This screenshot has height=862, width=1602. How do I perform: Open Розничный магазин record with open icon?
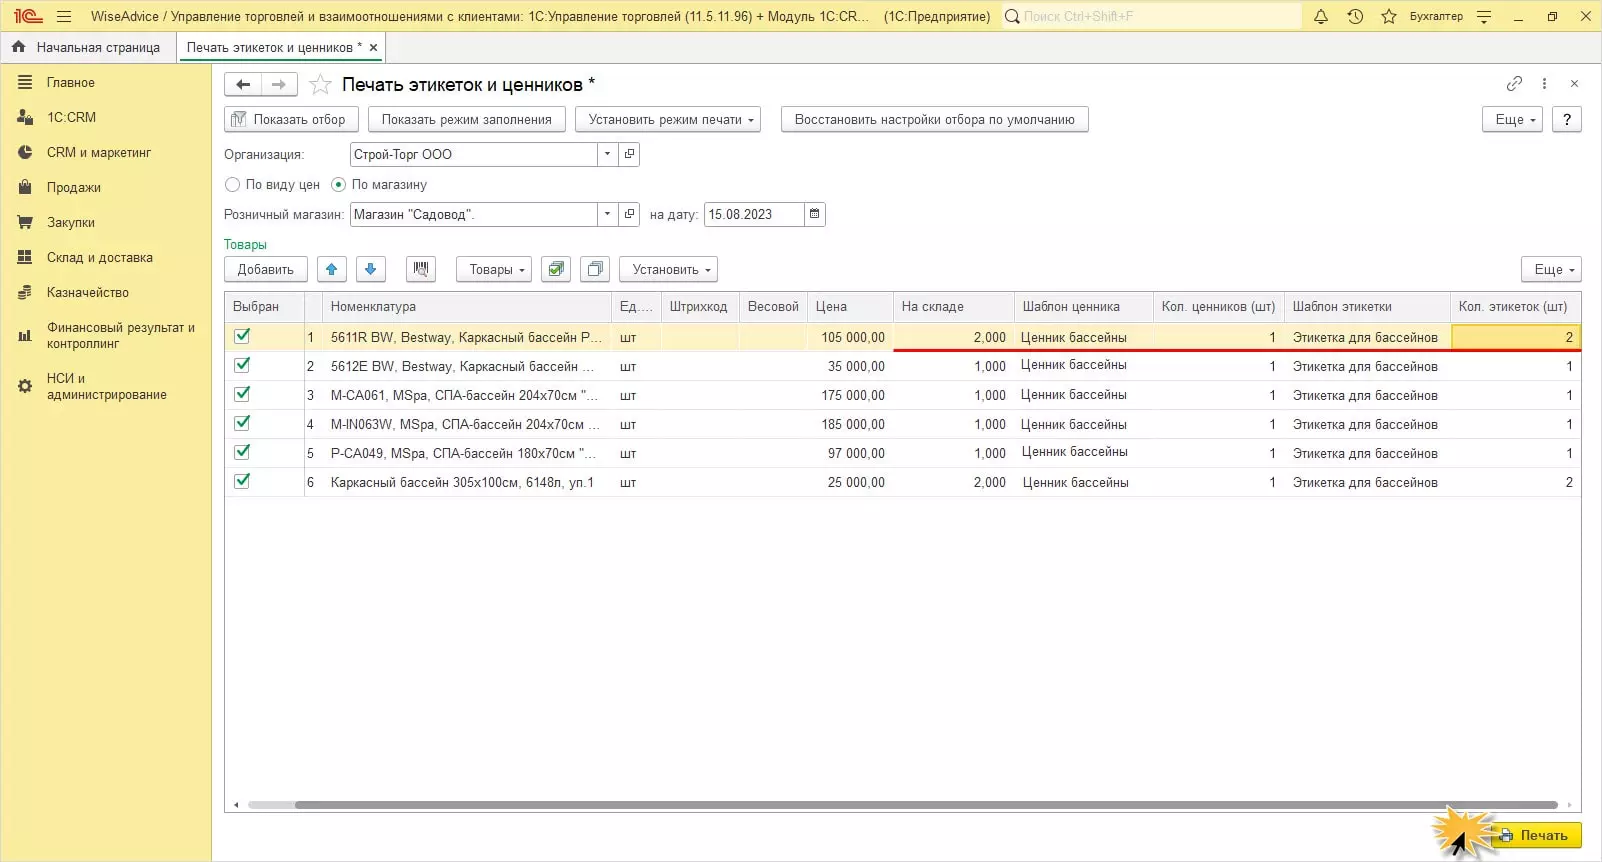click(x=629, y=214)
